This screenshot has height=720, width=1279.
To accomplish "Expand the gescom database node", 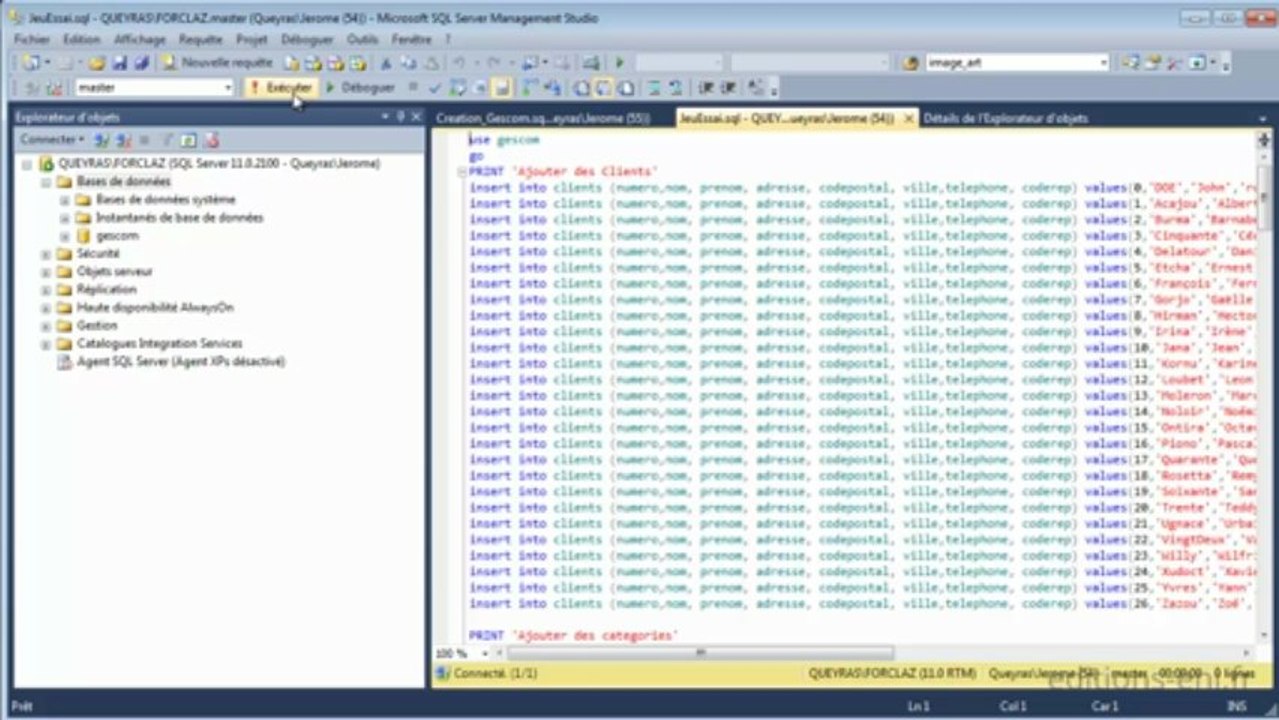I will coord(64,236).
